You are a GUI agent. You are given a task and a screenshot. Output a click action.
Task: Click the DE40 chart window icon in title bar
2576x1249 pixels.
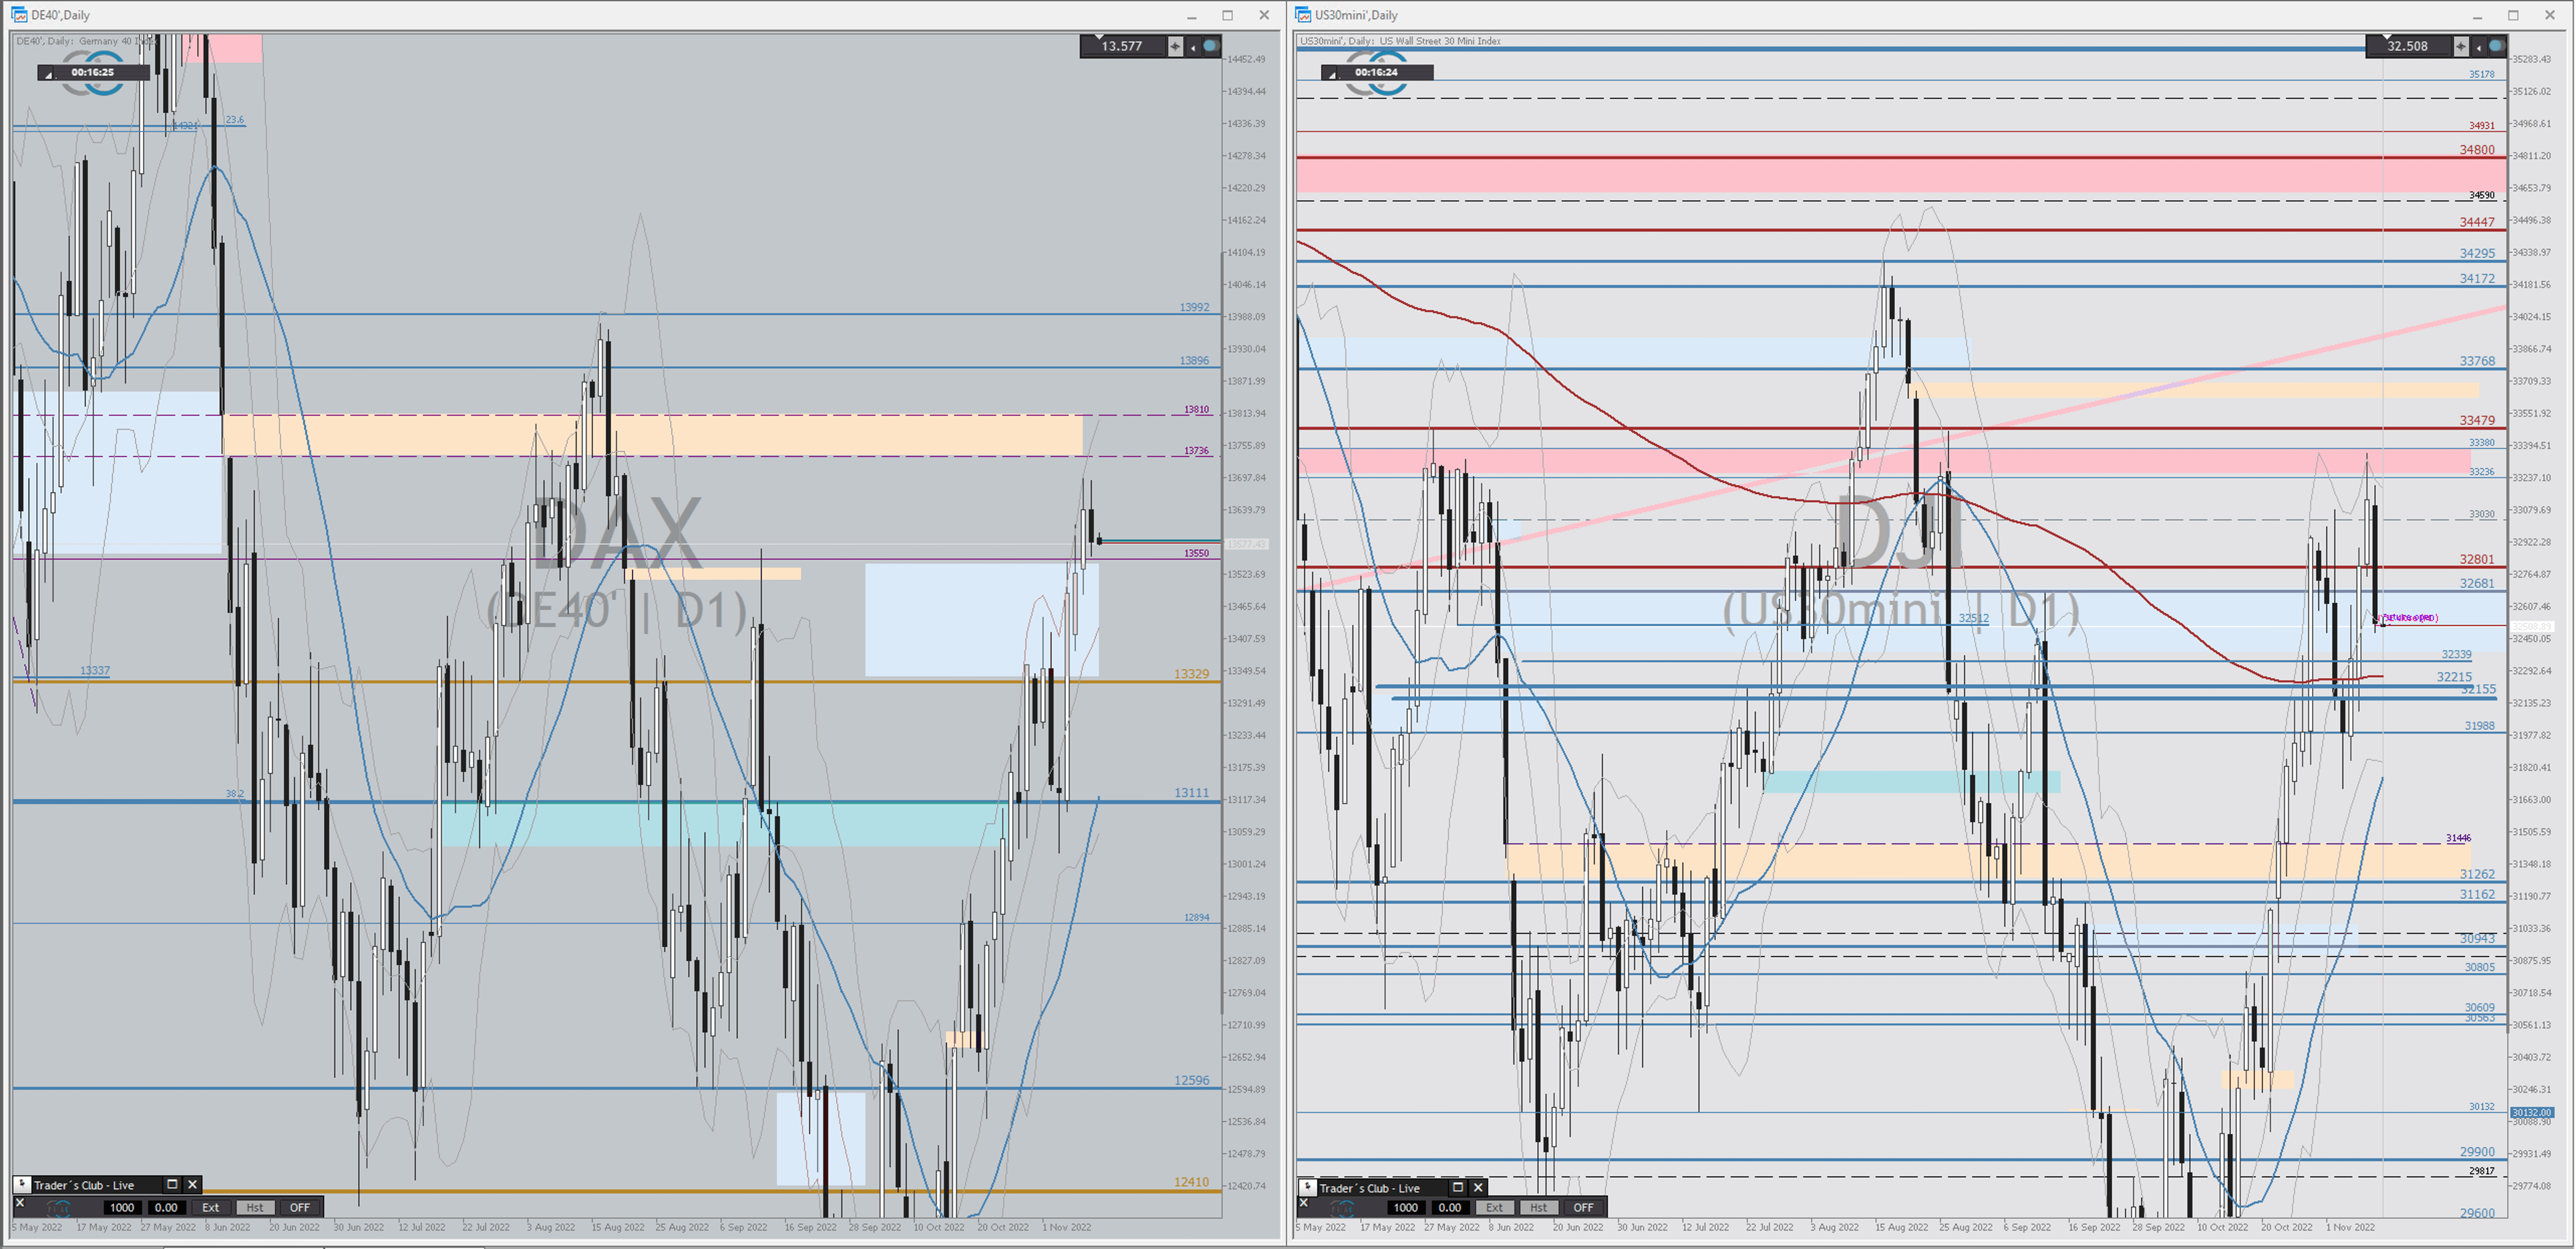[19, 14]
